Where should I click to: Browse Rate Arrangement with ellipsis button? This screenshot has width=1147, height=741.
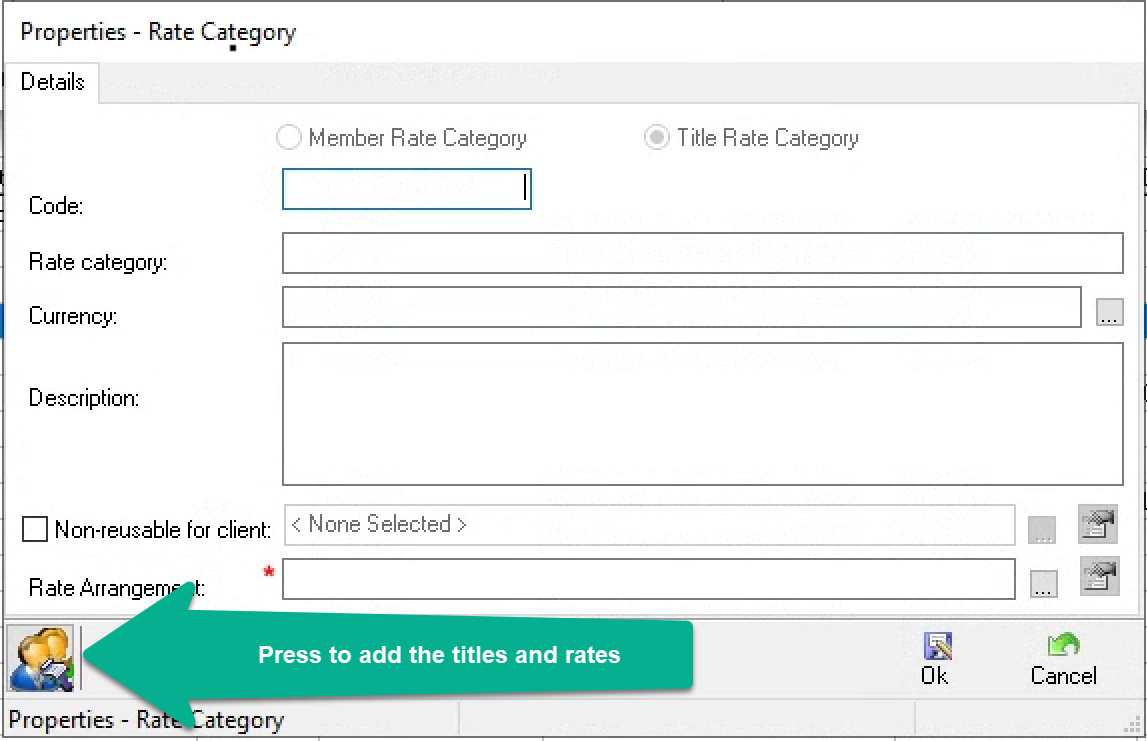tap(1043, 584)
